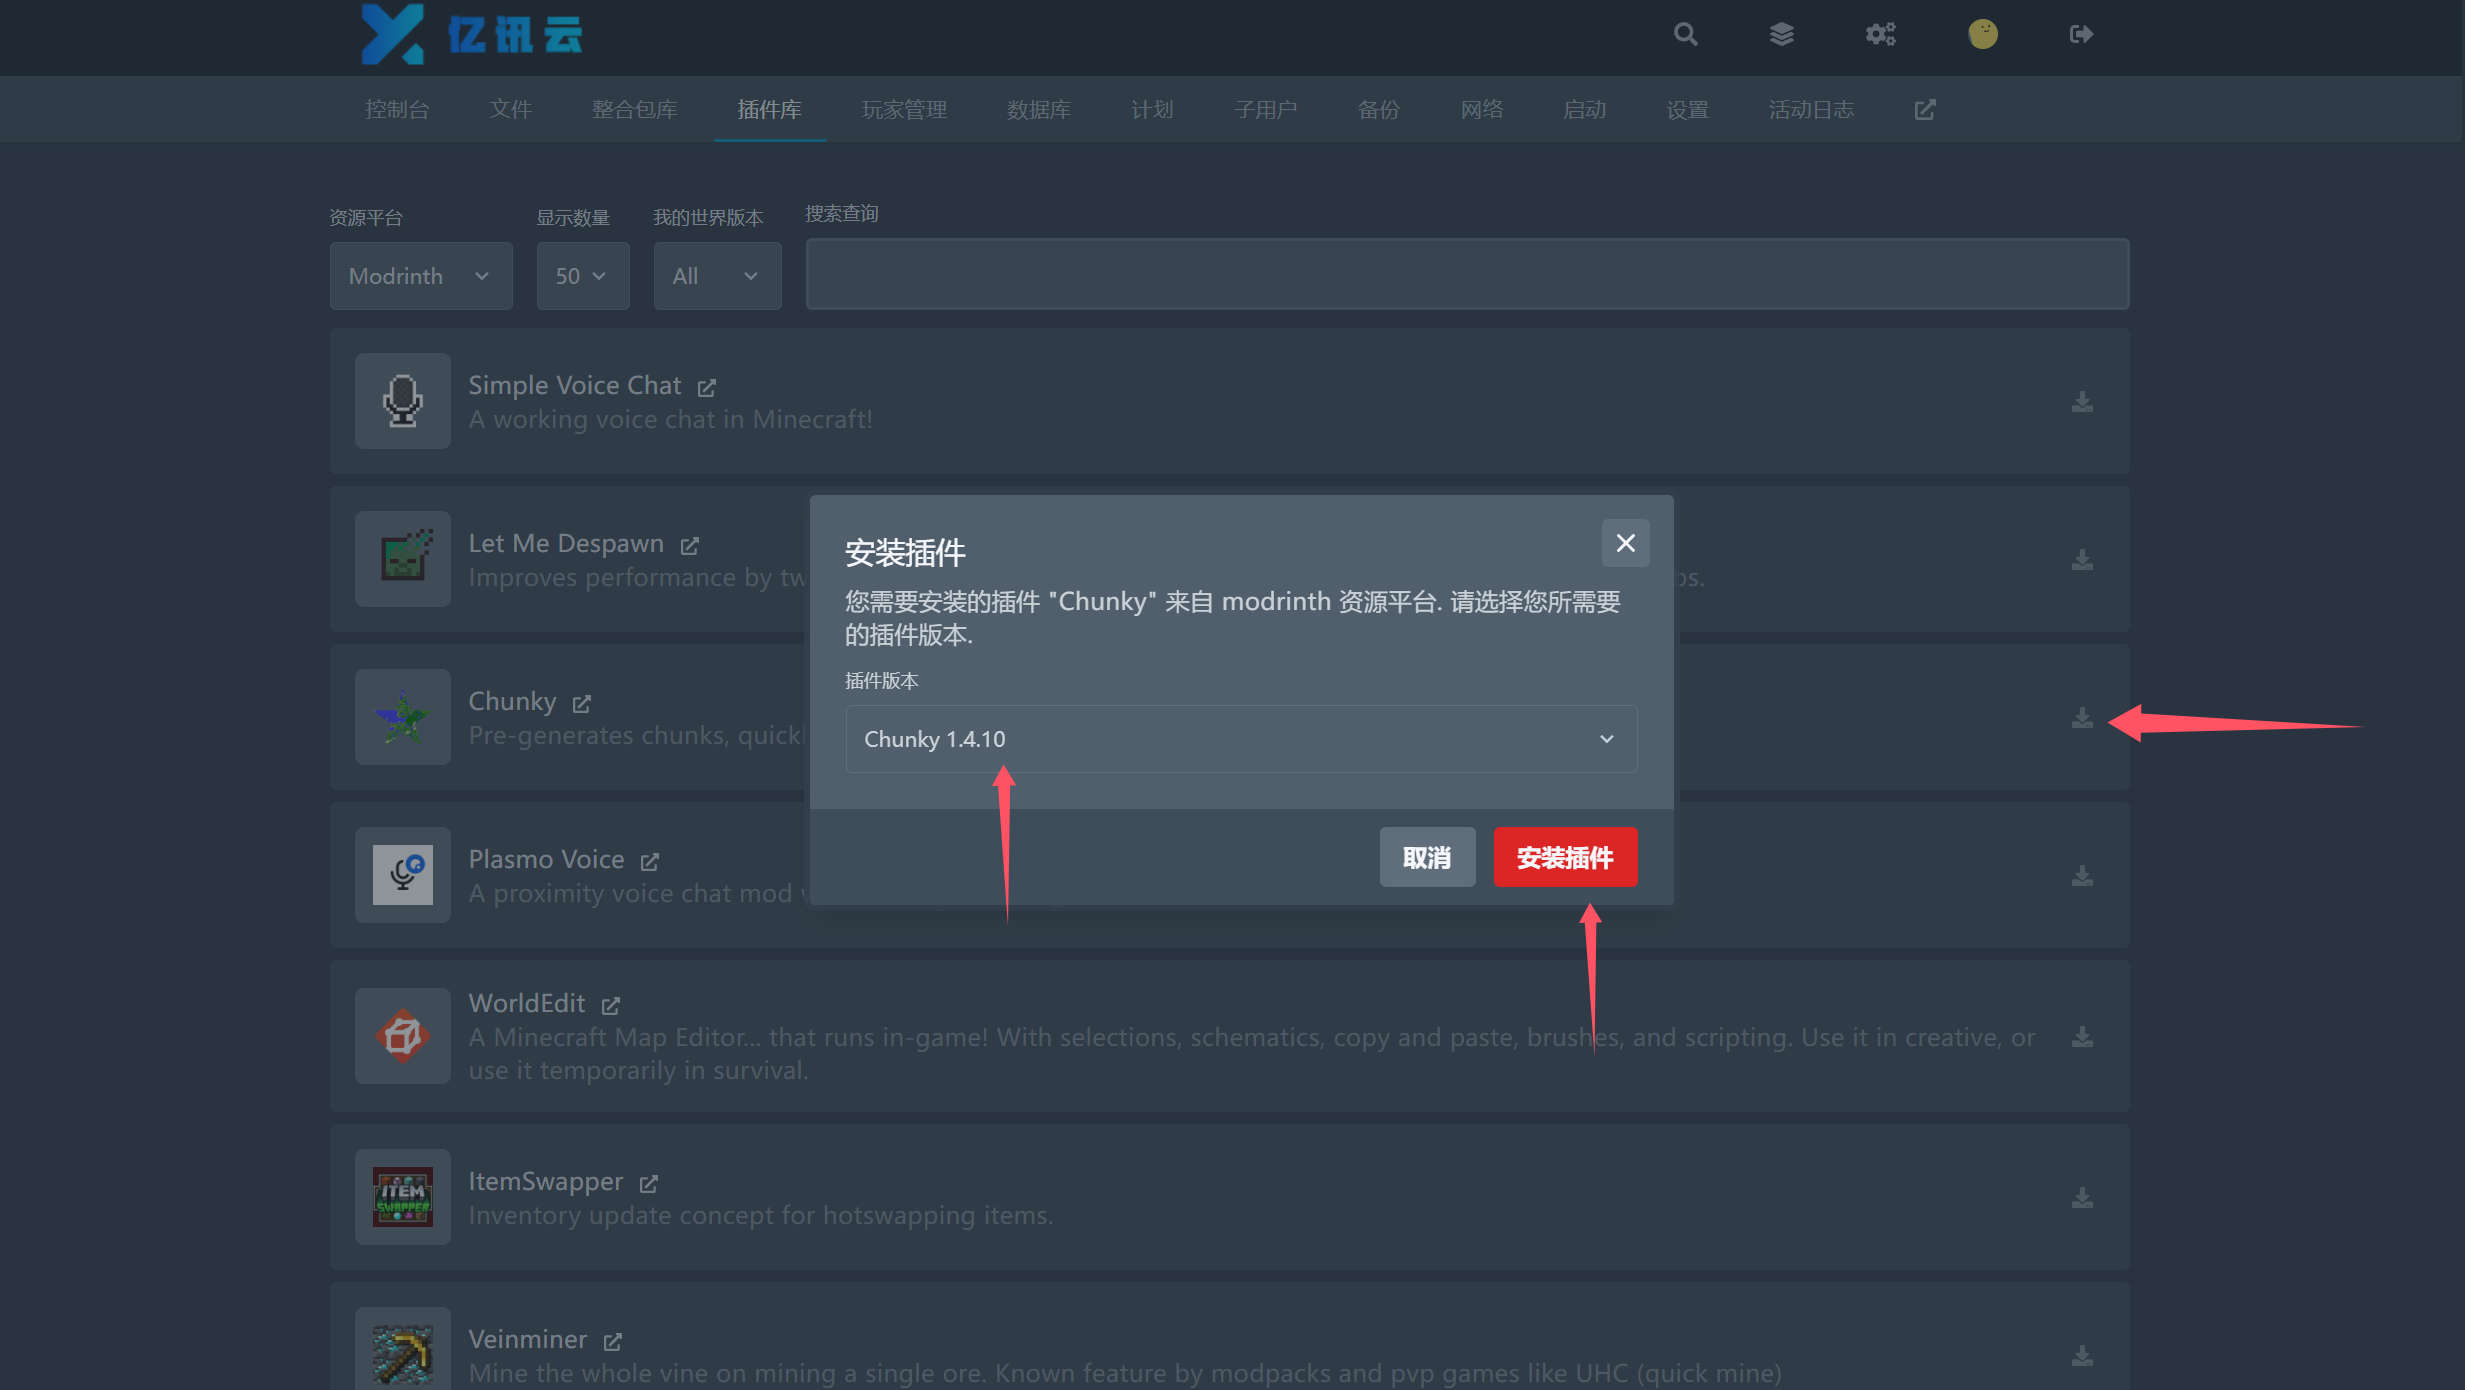Open WorldEdit external link icon
The height and width of the screenshot is (1390, 2465).
(x=610, y=1005)
